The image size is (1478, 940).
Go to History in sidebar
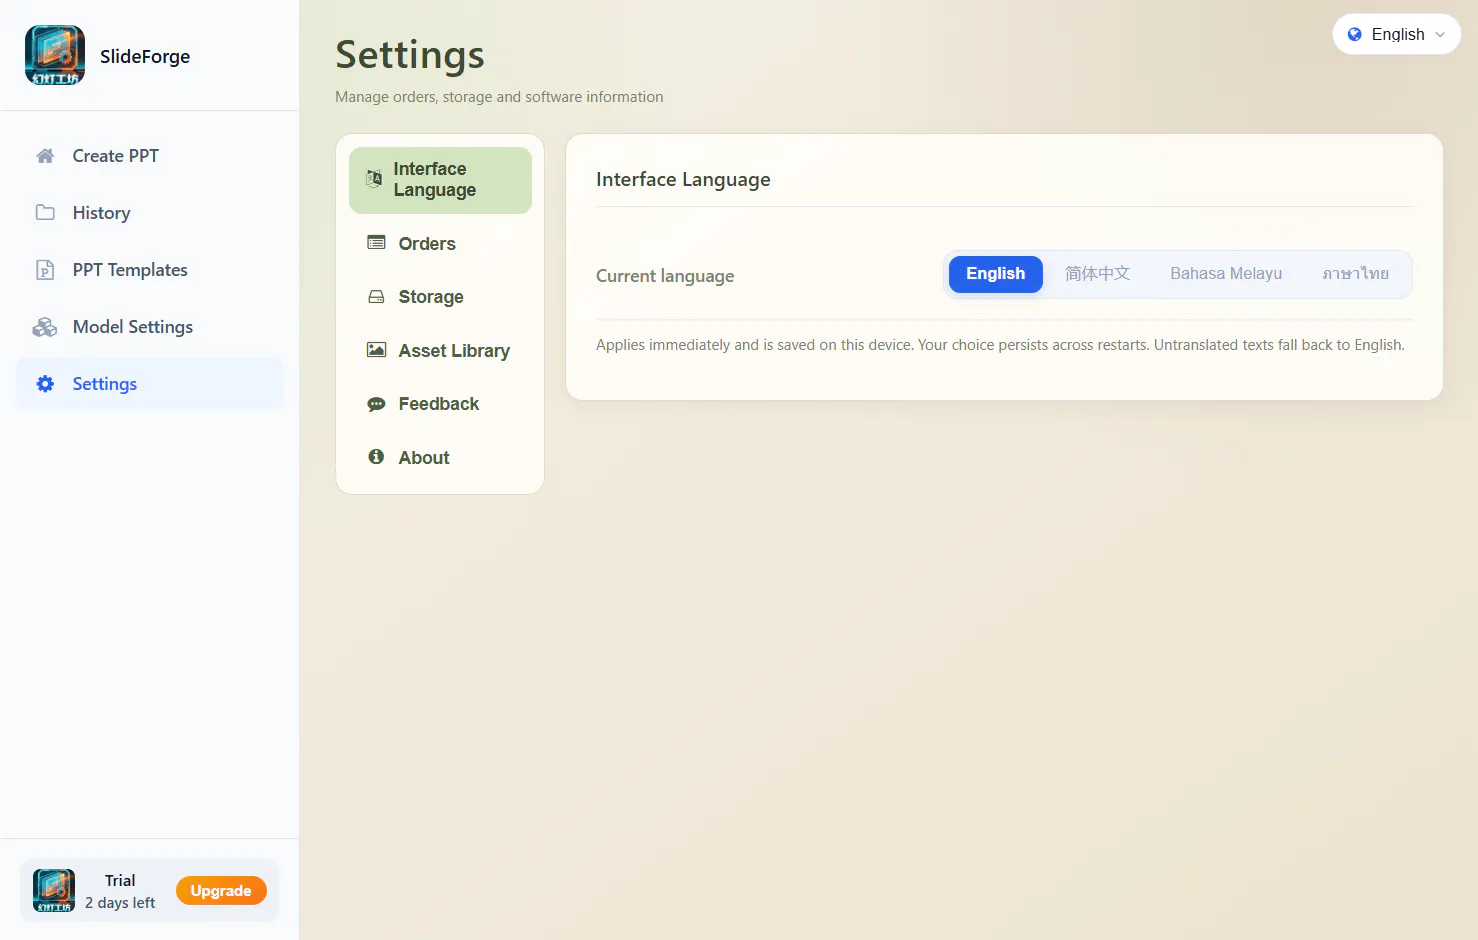coord(150,213)
